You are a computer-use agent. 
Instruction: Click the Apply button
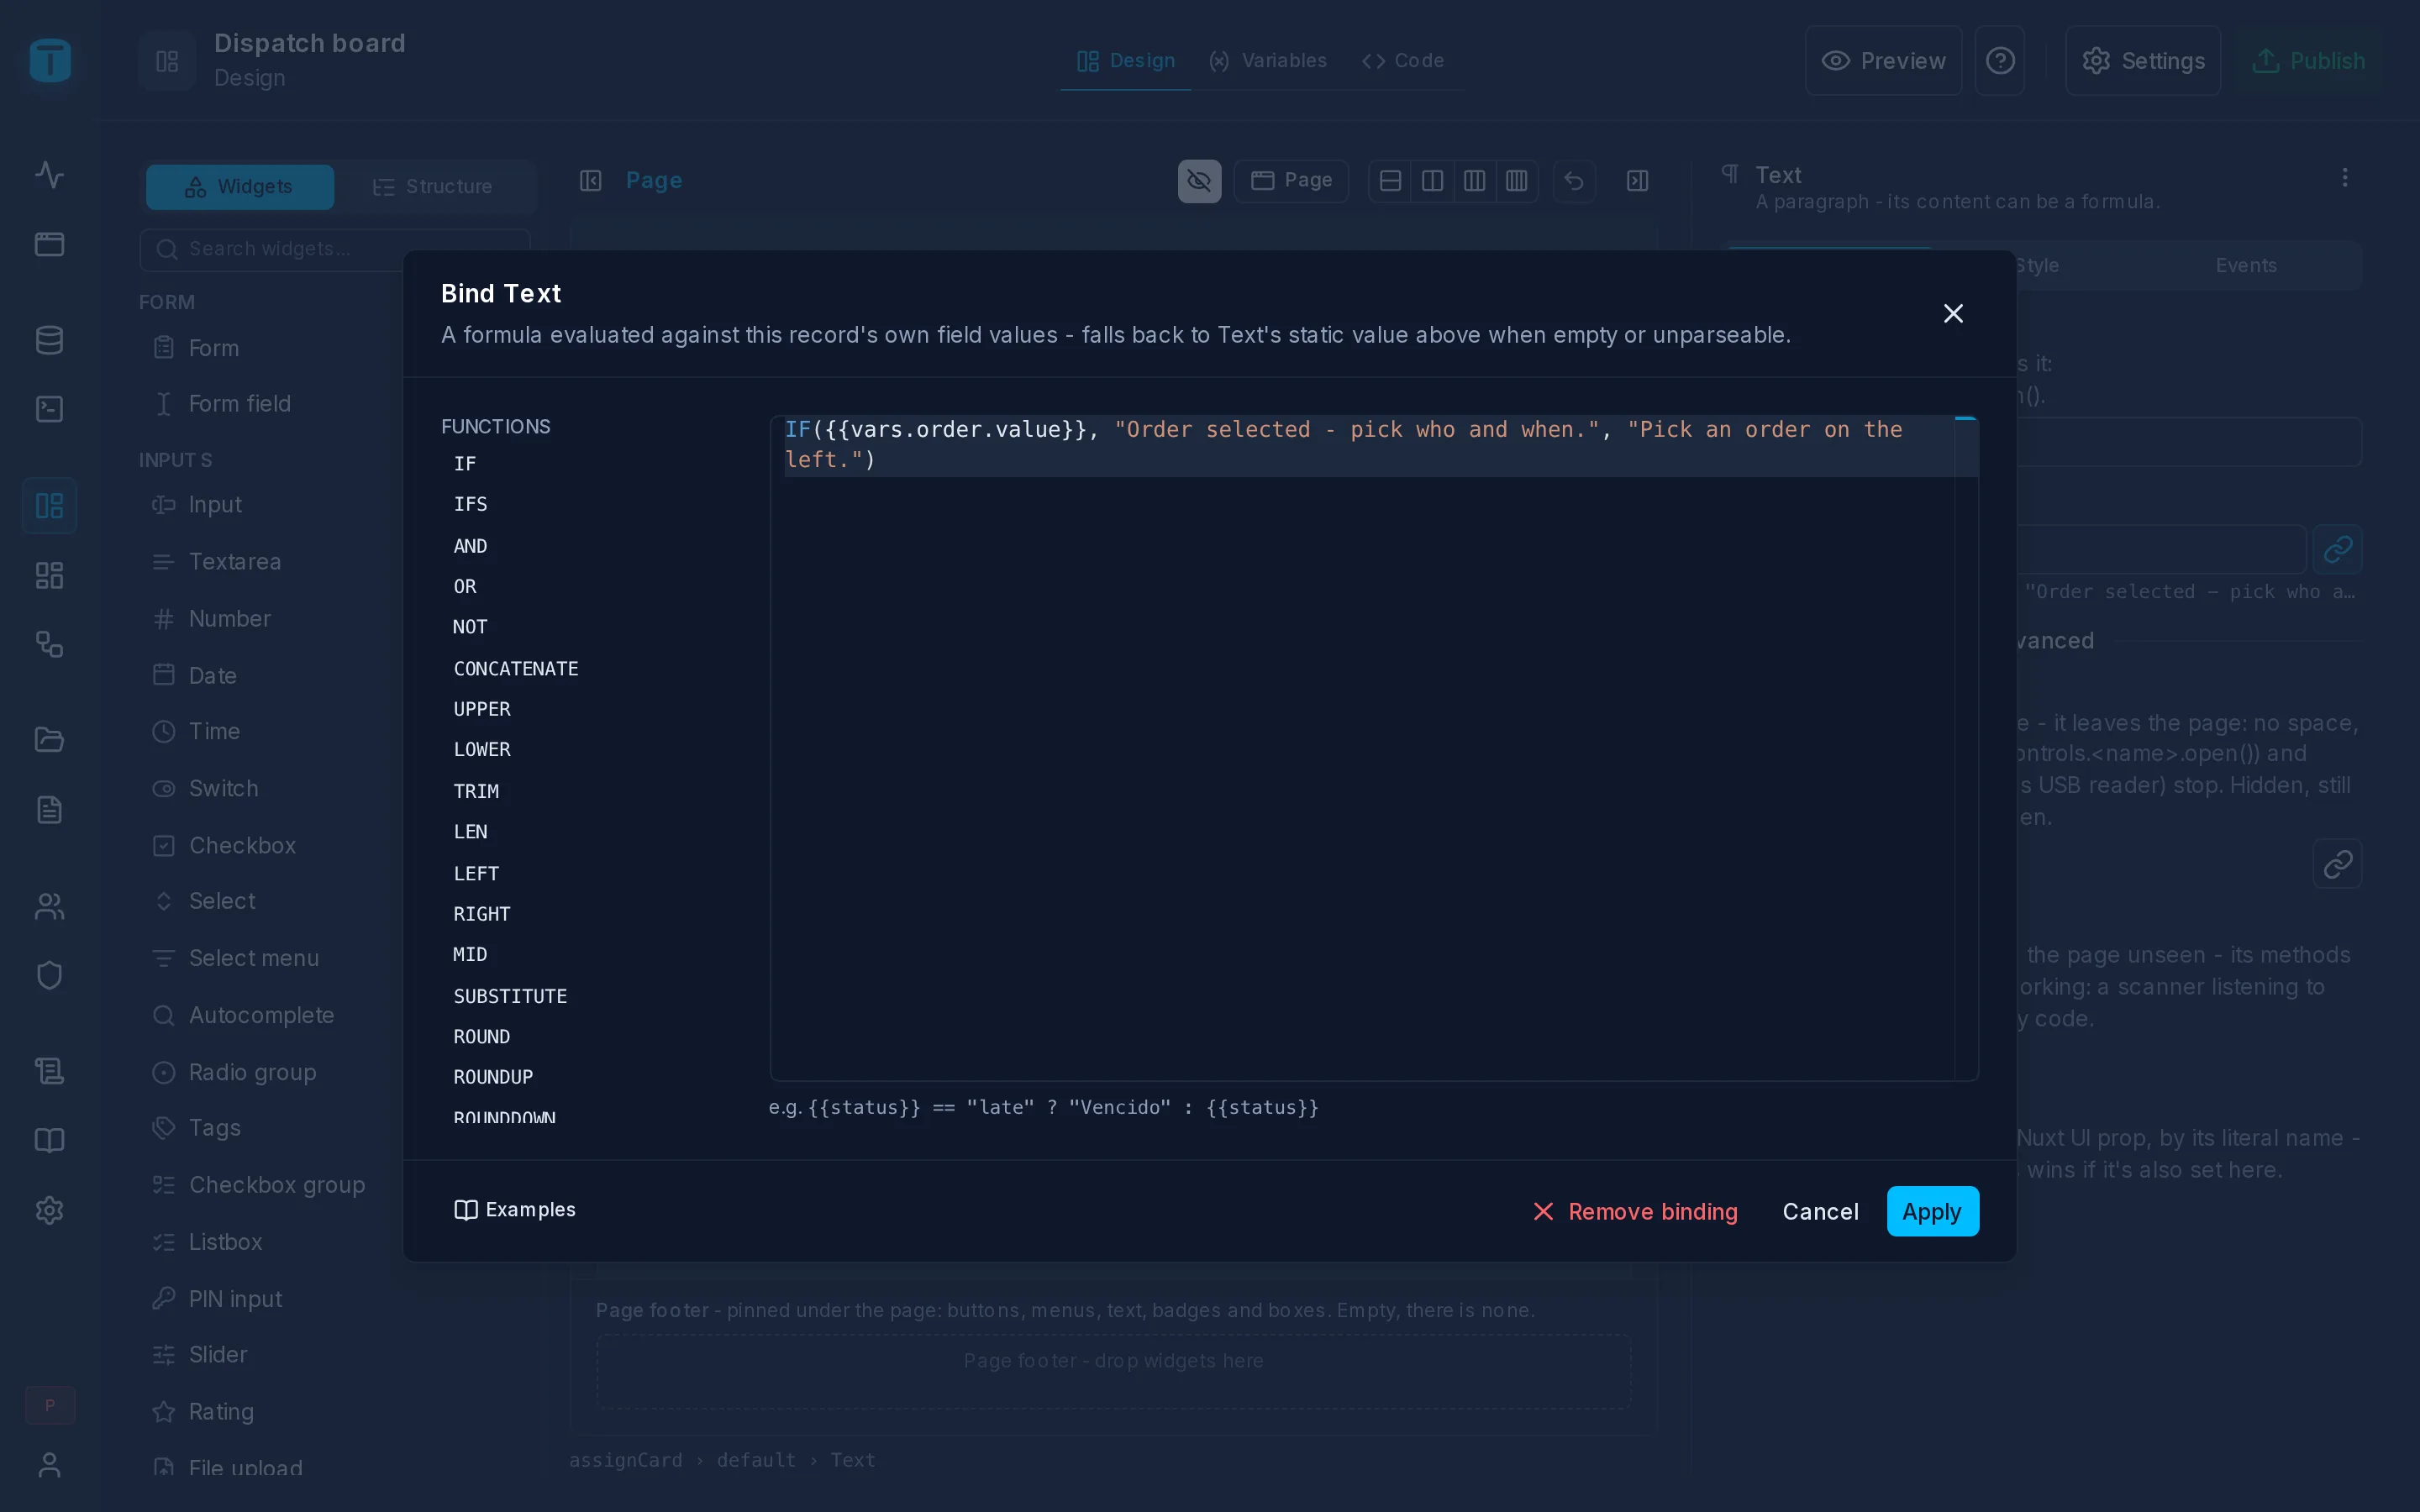[1932, 1211]
